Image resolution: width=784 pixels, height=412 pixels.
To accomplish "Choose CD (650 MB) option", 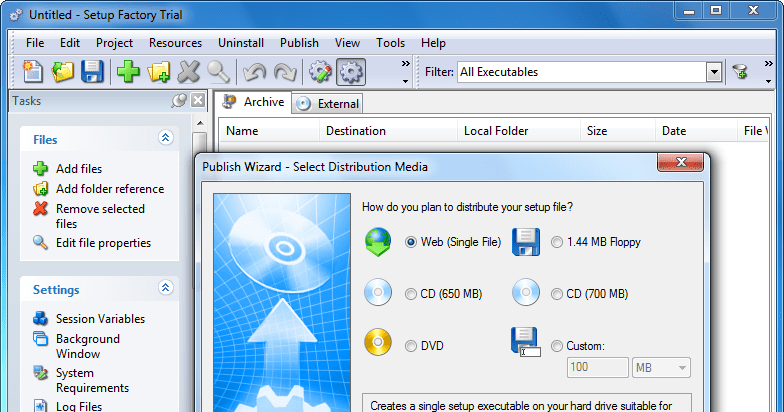I will click(x=410, y=294).
